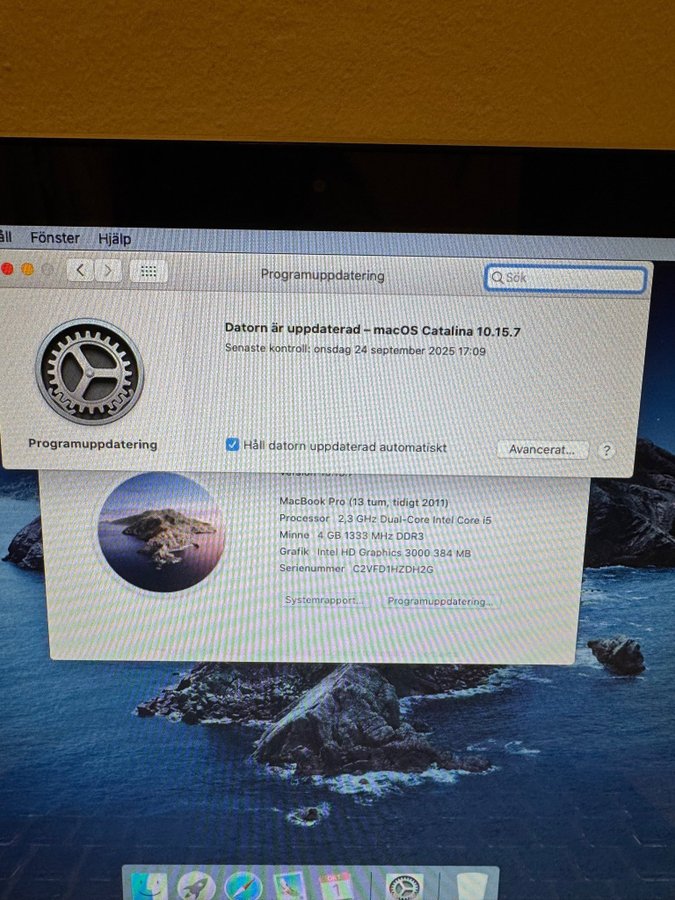The image size is (675, 900).
Task: Click the large Programuppdatering gear icon
Action: tap(90, 372)
